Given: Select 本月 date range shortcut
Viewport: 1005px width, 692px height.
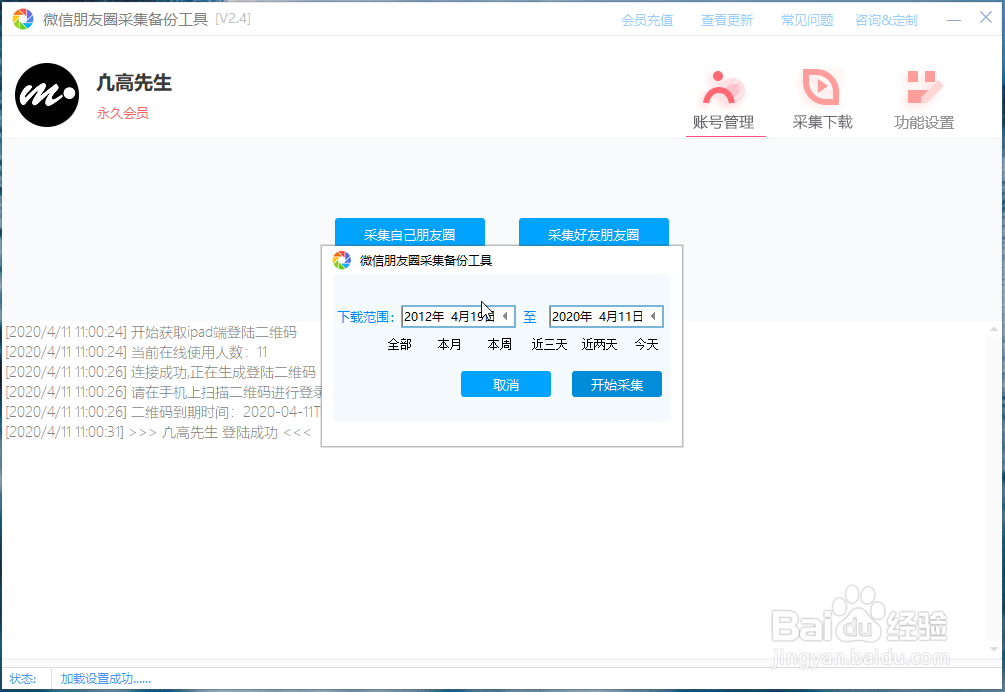Looking at the screenshot, I should click(x=449, y=345).
